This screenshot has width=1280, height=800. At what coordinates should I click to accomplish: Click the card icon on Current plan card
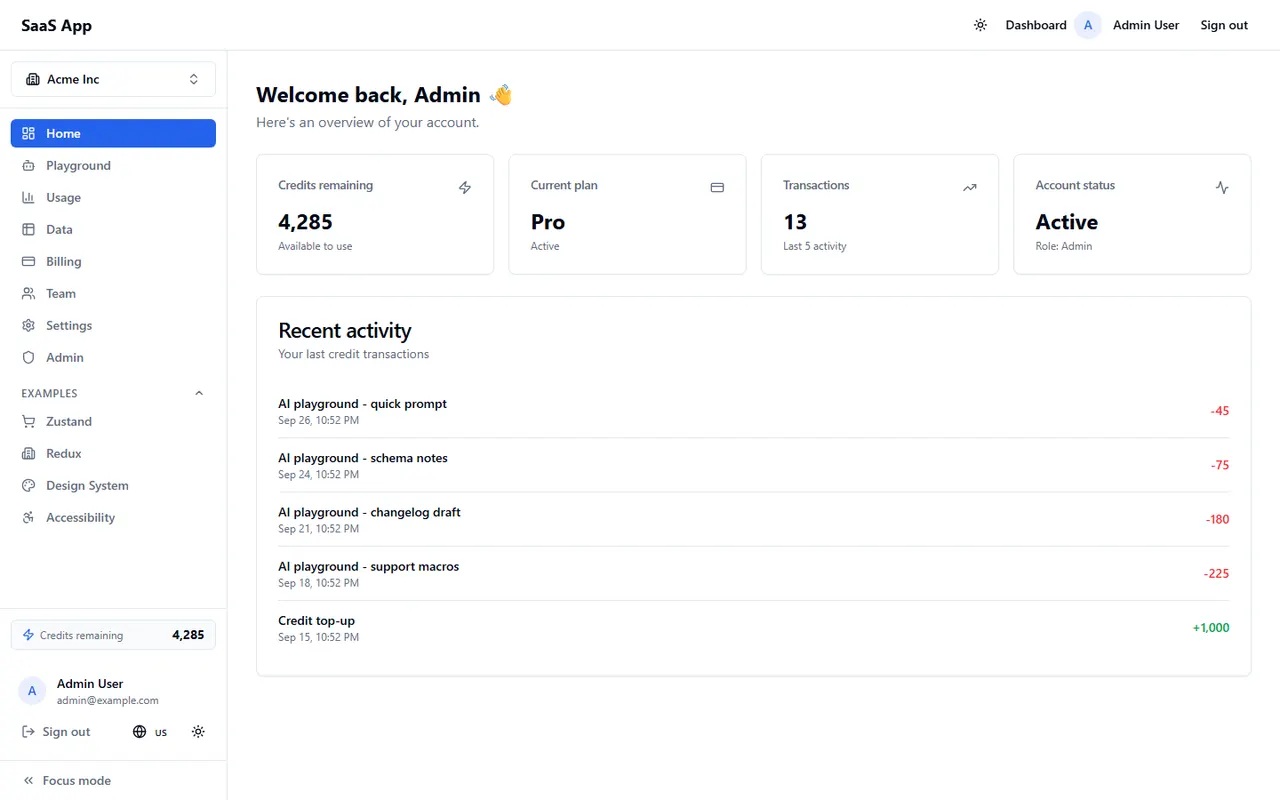717,187
